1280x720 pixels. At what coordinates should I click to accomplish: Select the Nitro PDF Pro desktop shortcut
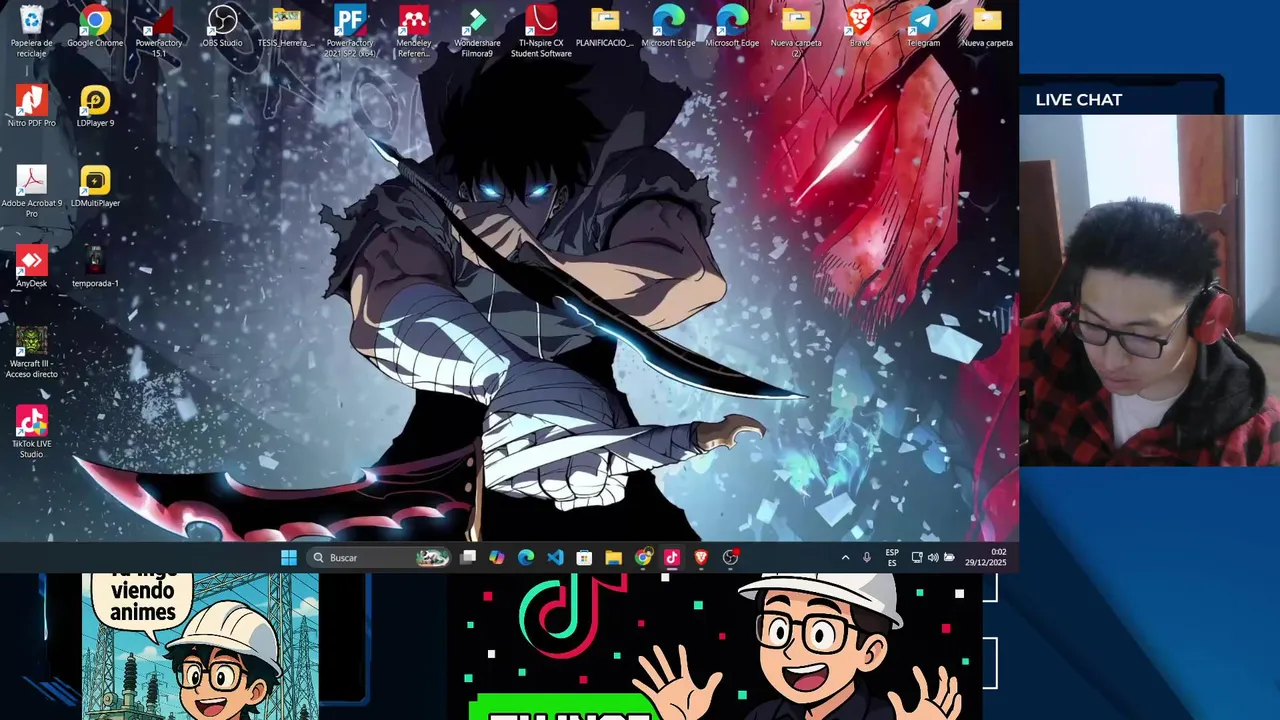point(31,106)
